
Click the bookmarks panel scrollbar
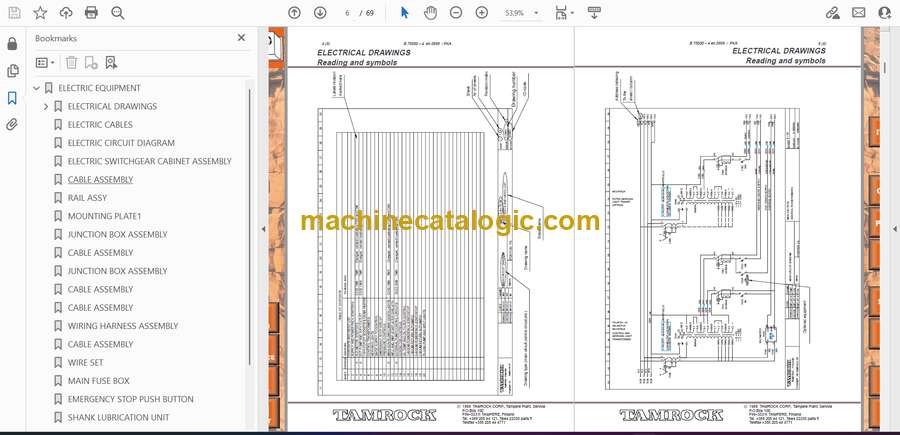point(249,227)
